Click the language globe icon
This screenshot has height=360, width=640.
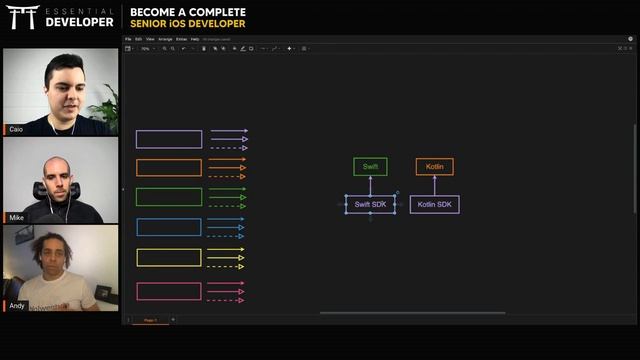(x=630, y=39)
